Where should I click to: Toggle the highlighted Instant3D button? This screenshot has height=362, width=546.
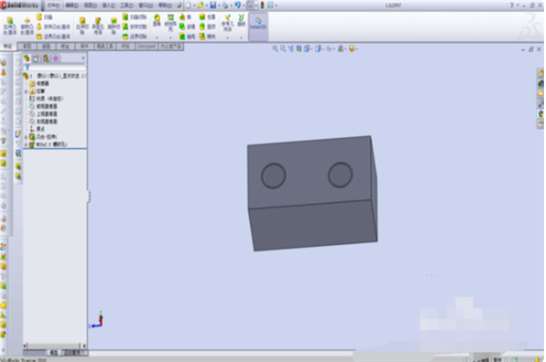[x=258, y=23]
